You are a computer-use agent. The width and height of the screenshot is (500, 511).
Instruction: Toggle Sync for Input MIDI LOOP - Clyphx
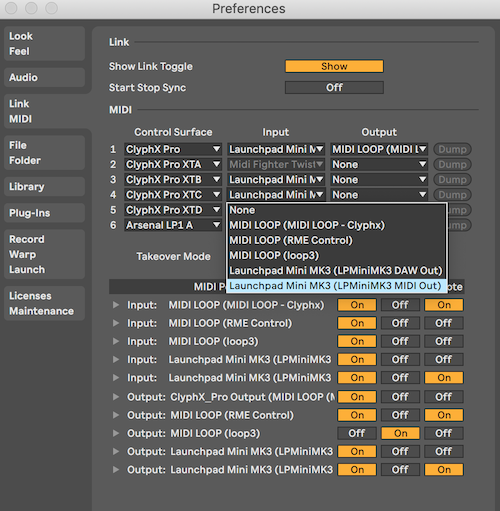point(400,305)
